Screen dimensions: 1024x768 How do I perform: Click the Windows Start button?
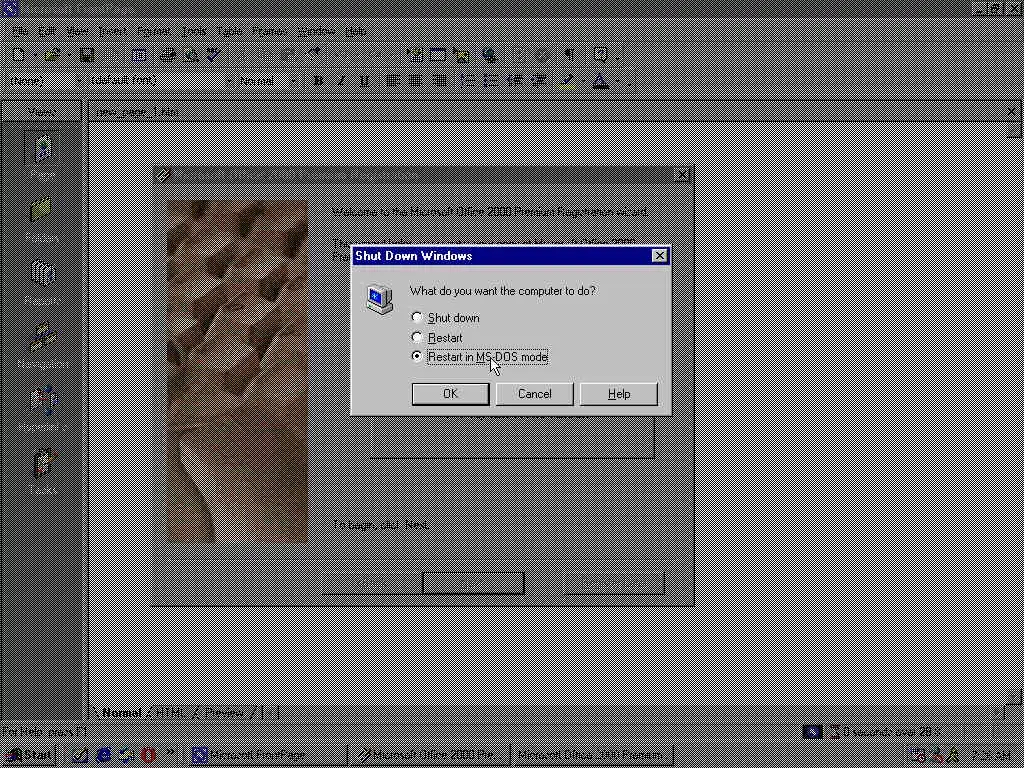pyautogui.click(x=29, y=755)
